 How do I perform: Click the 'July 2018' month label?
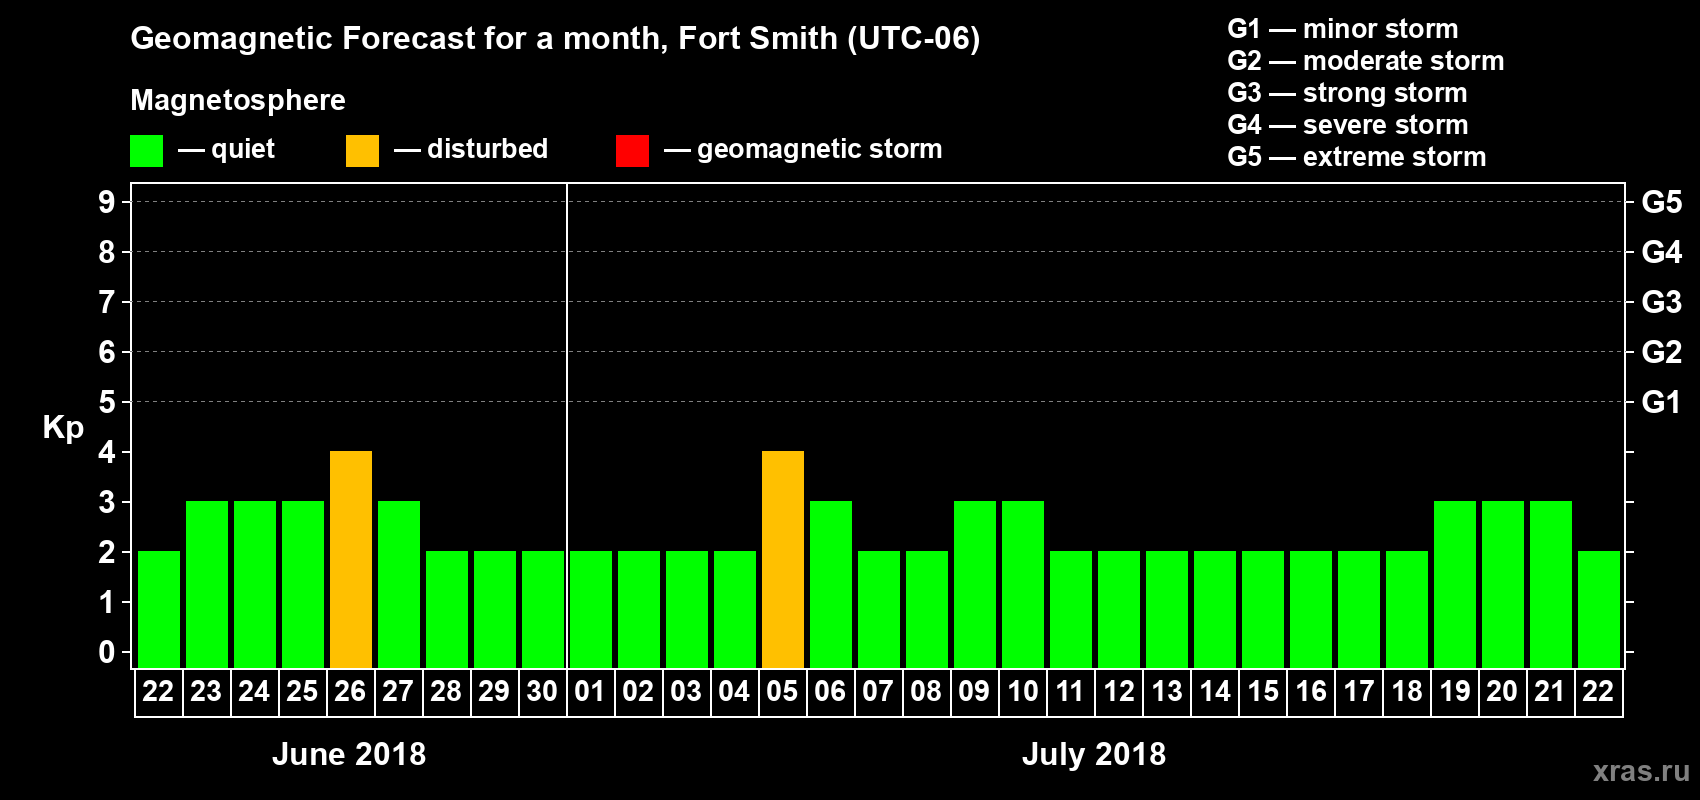click(1094, 754)
